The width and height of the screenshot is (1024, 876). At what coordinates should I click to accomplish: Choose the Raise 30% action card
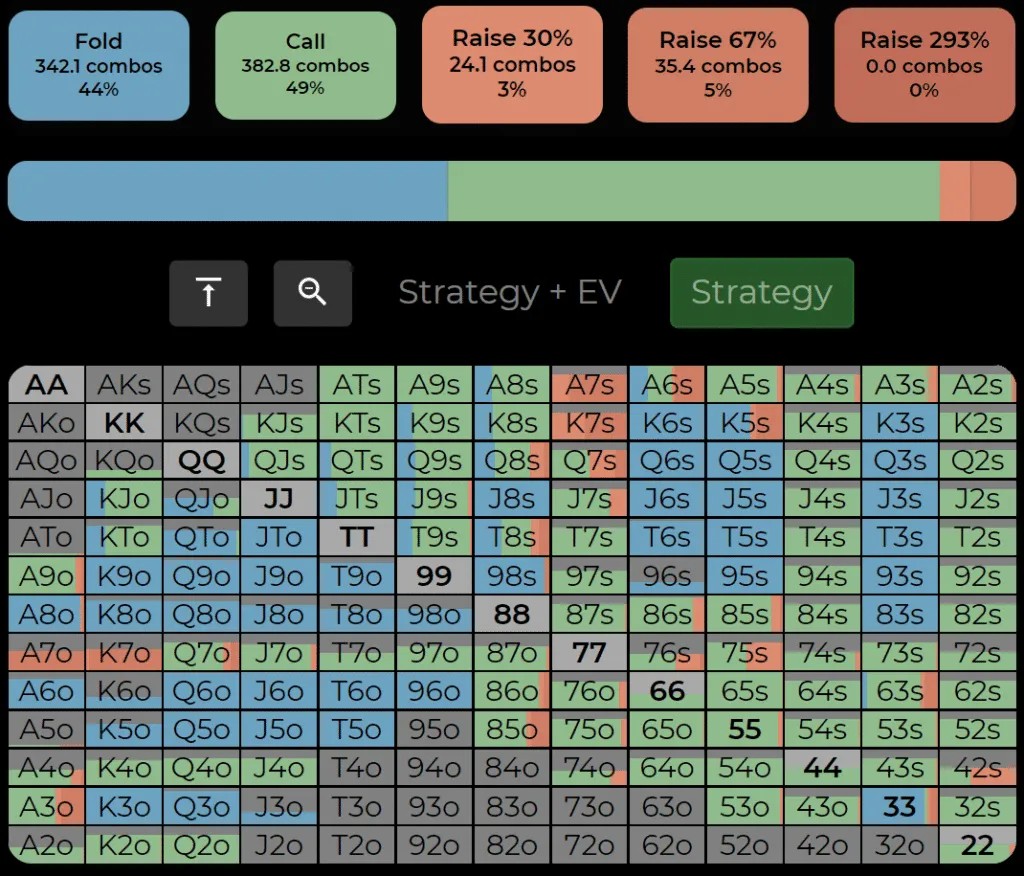(512, 64)
